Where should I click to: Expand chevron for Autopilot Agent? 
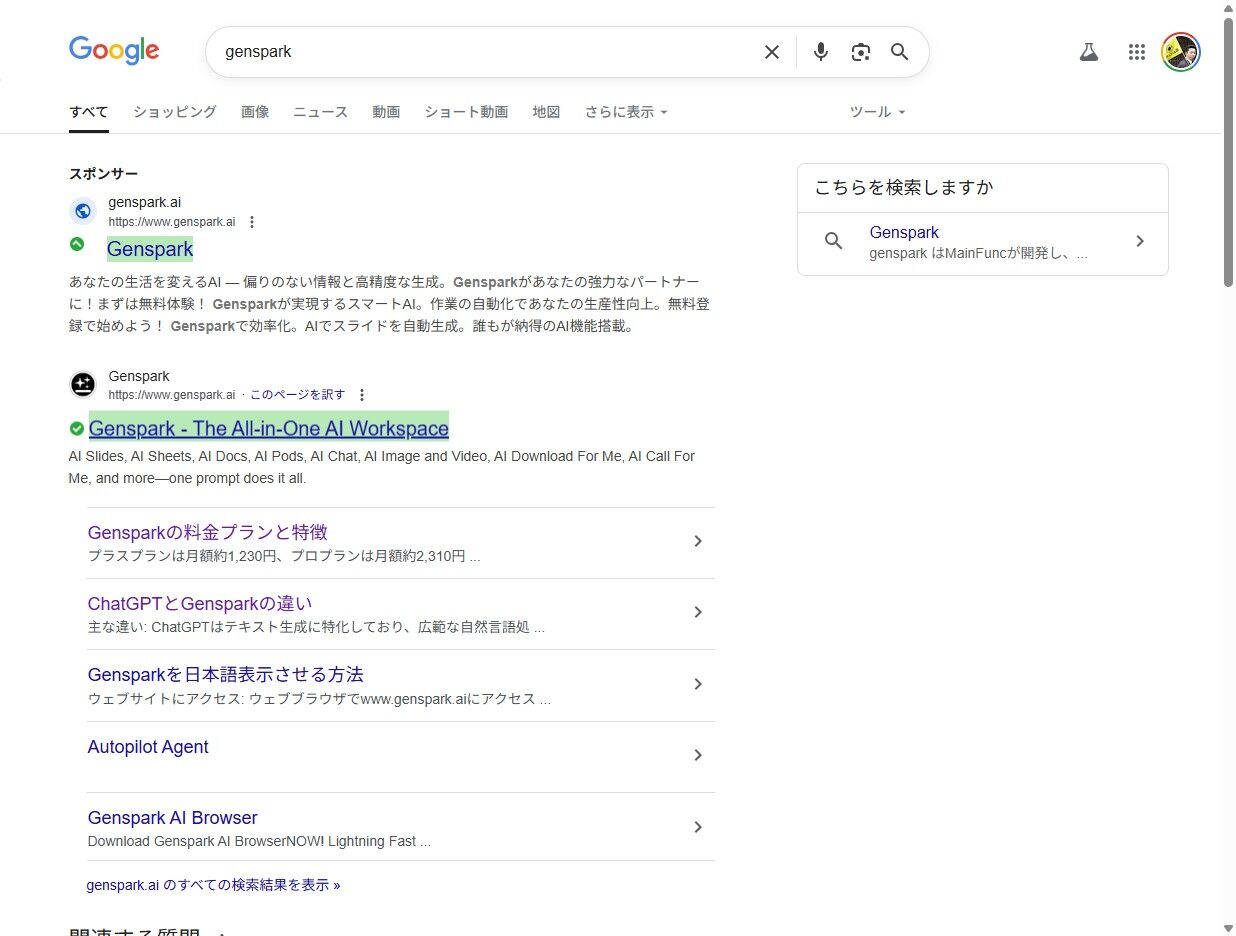pos(698,755)
